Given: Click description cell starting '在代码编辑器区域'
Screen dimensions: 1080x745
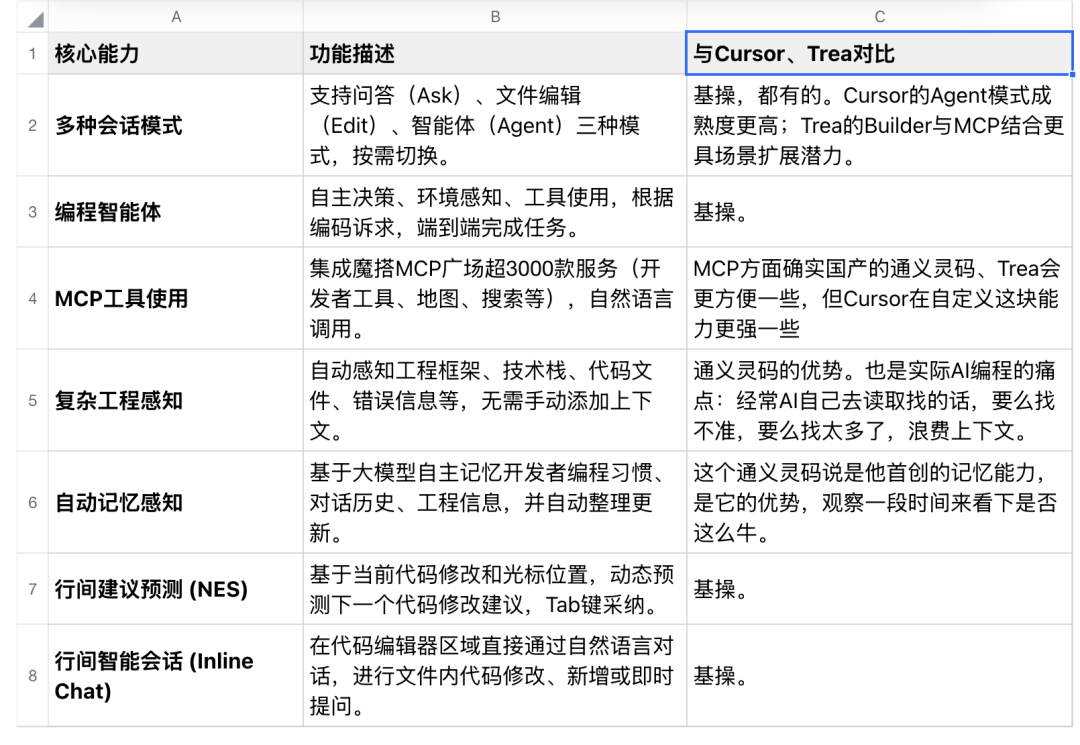Looking at the screenshot, I should [495, 676].
